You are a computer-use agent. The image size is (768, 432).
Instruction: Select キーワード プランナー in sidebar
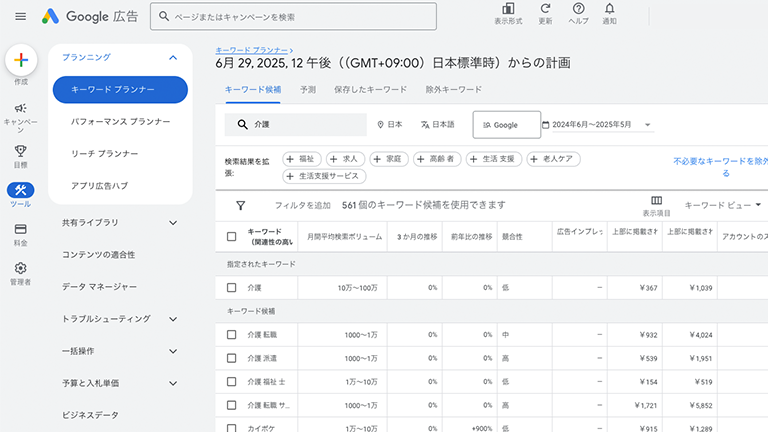120,90
